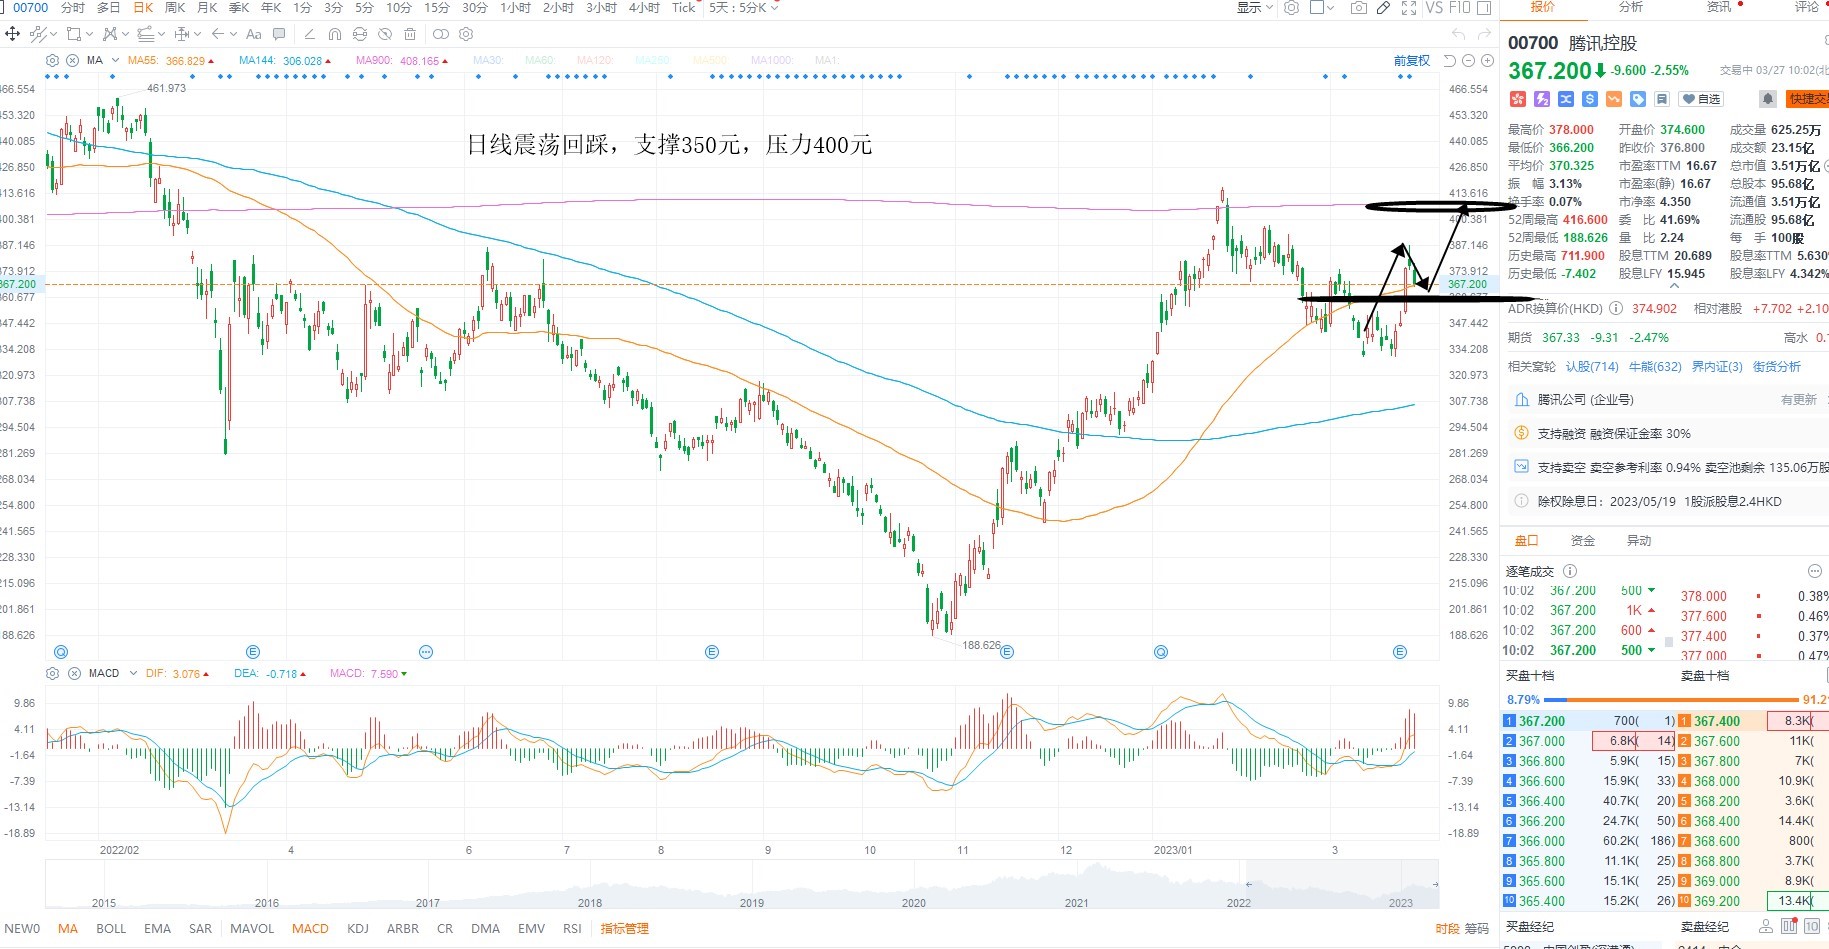Select the text annotation tool Aa
The width and height of the screenshot is (1829, 949).
click(254, 34)
